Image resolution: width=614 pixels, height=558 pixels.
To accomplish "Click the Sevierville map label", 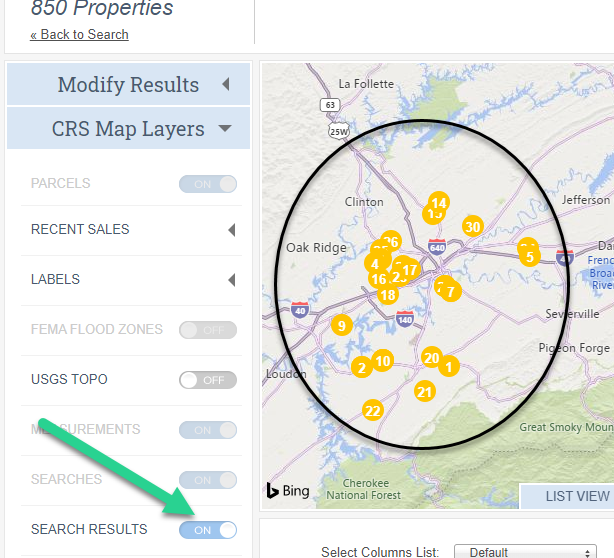I will 572,314.
